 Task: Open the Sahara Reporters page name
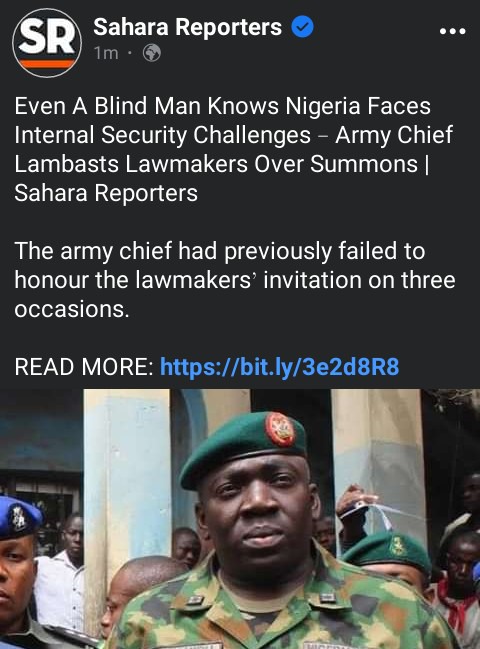(187, 27)
